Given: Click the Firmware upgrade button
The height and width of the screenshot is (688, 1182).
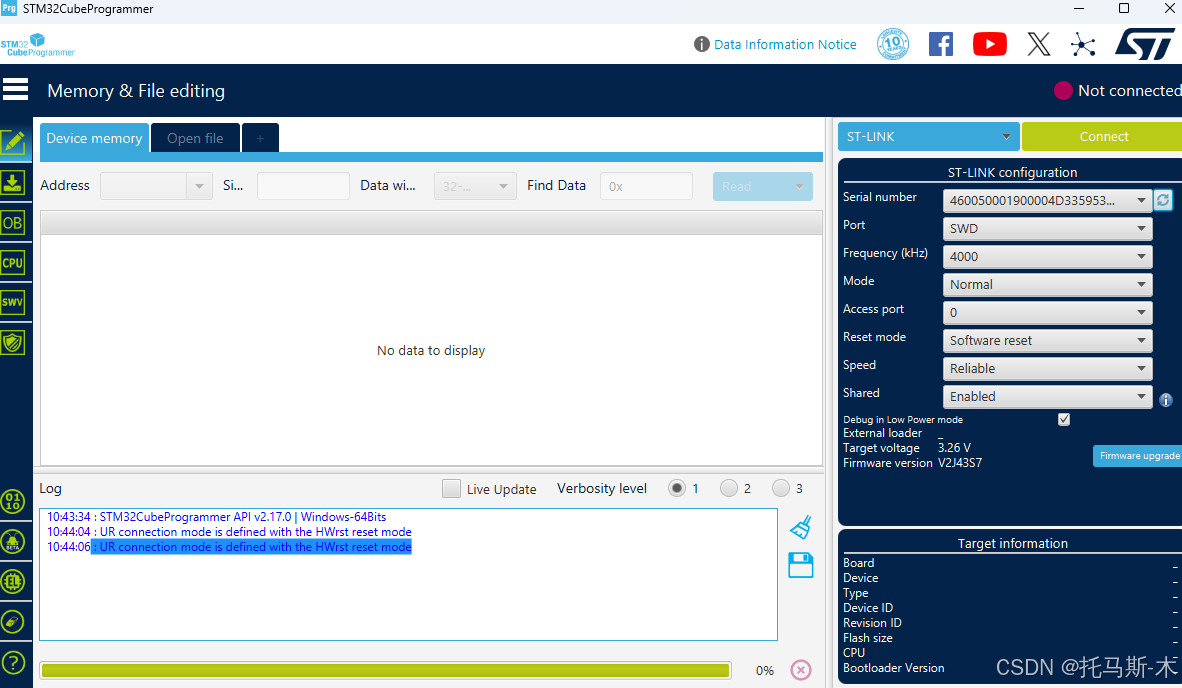Looking at the screenshot, I should [x=1138, y=455].
